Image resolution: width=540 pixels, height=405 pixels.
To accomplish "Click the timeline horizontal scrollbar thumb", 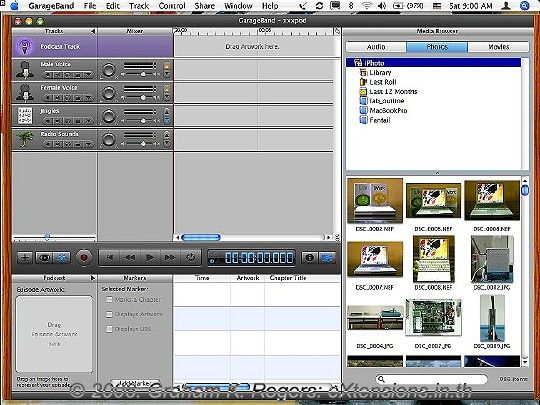I will pyautogui.click(x=201, y=237).
